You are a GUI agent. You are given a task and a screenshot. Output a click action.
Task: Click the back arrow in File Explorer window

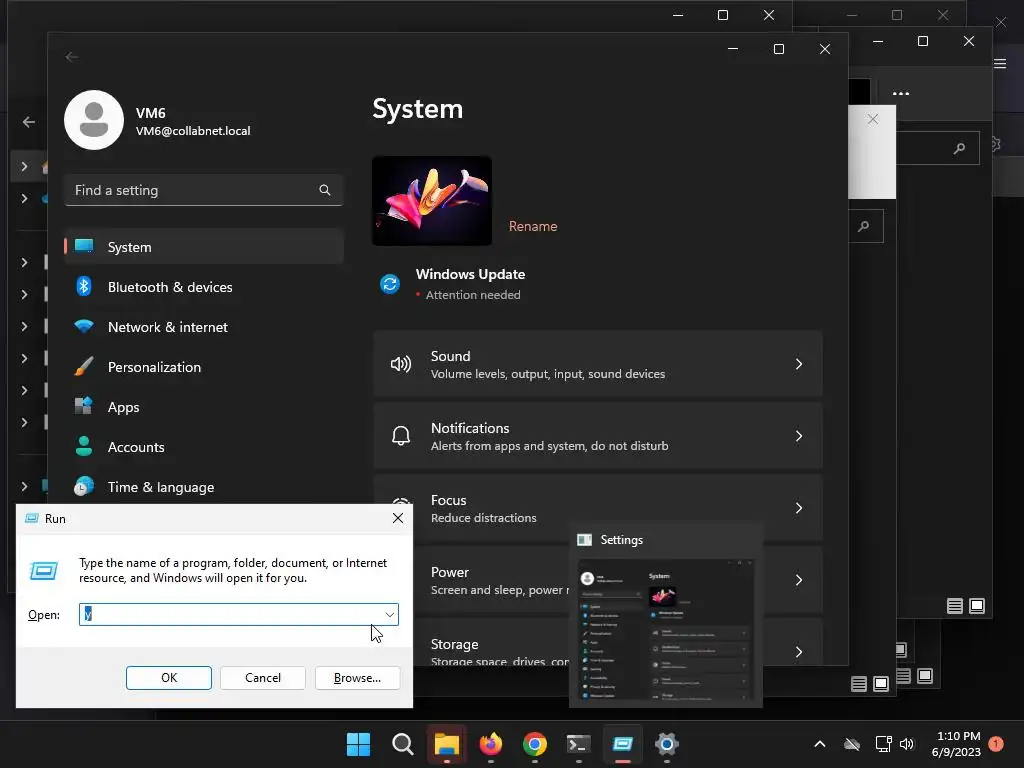click(x=29, y=122)
